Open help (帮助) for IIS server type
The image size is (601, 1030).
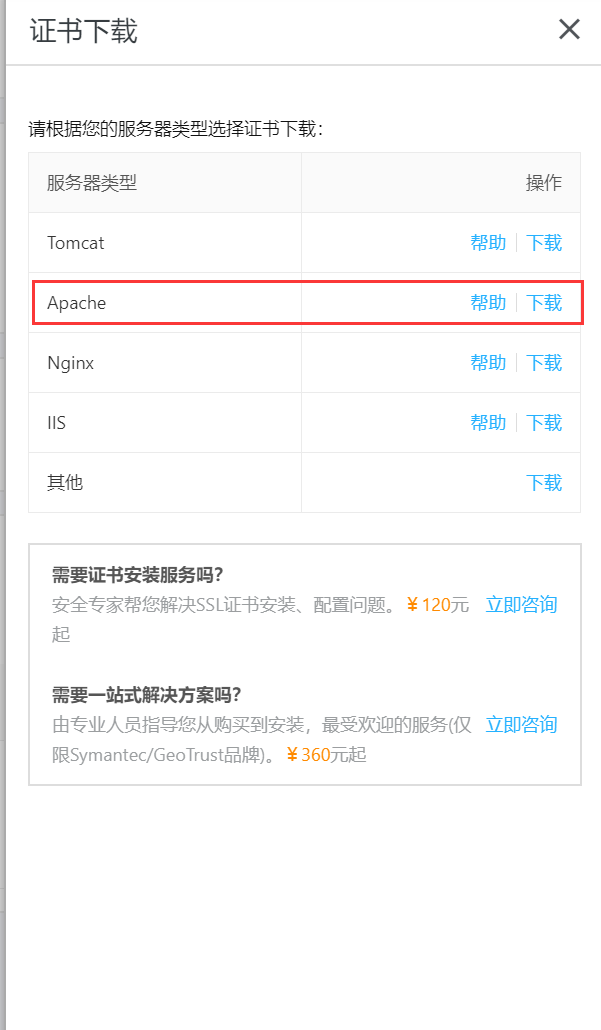488,422
